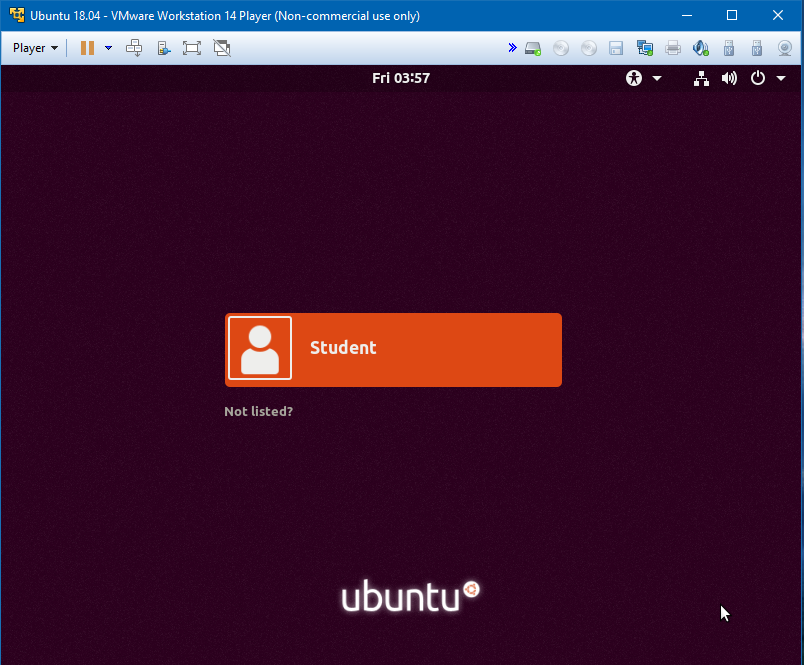Click the floppy drive device icon

click(616, 48)
